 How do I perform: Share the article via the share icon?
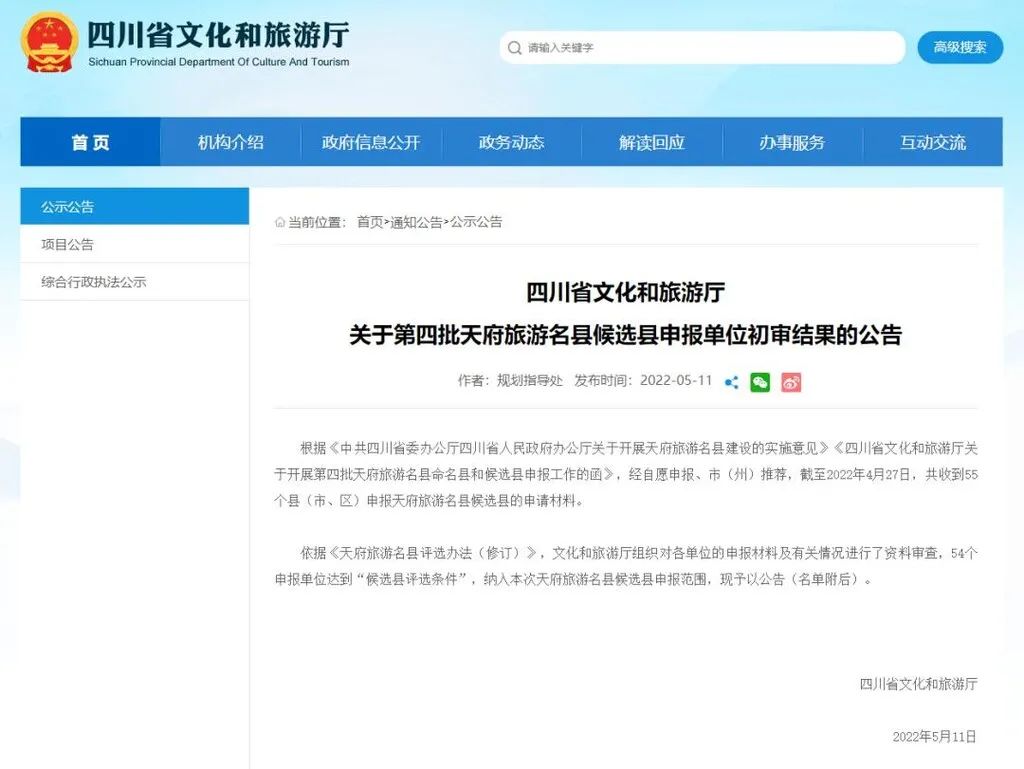click(731, 382)
